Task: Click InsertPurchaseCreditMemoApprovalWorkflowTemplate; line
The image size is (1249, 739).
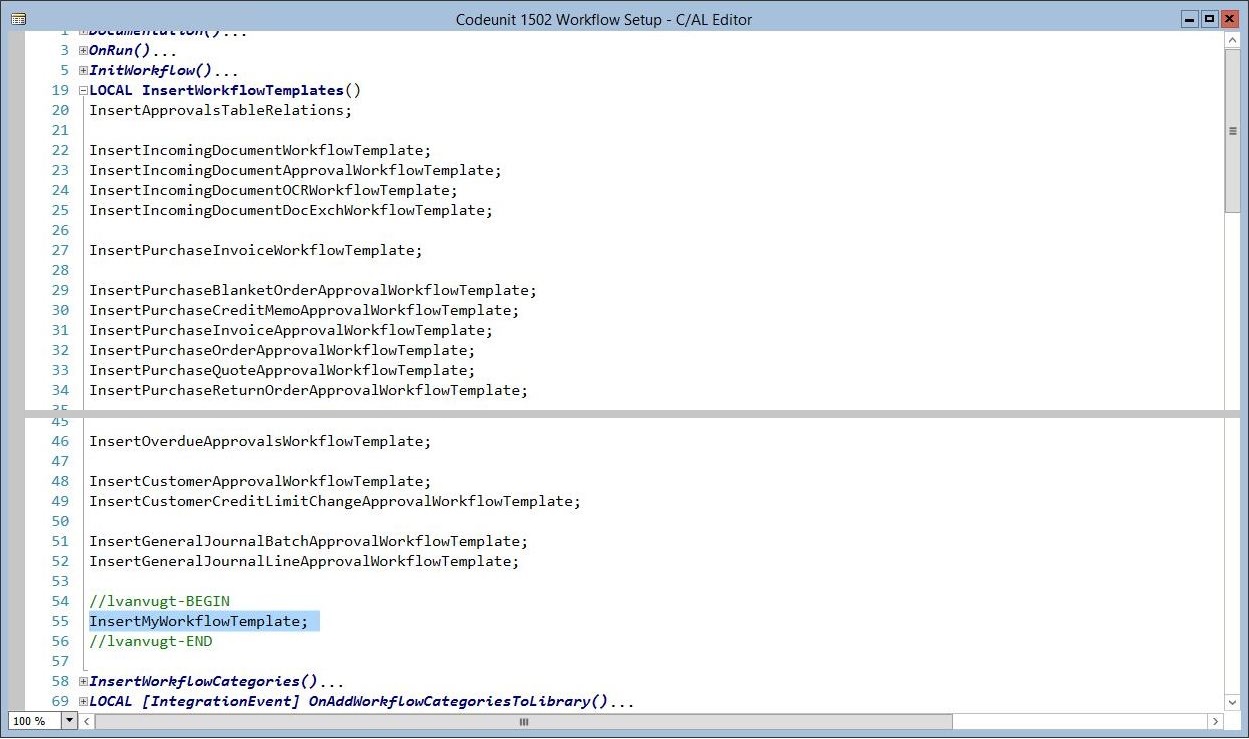Action: [x=304, y=310]
